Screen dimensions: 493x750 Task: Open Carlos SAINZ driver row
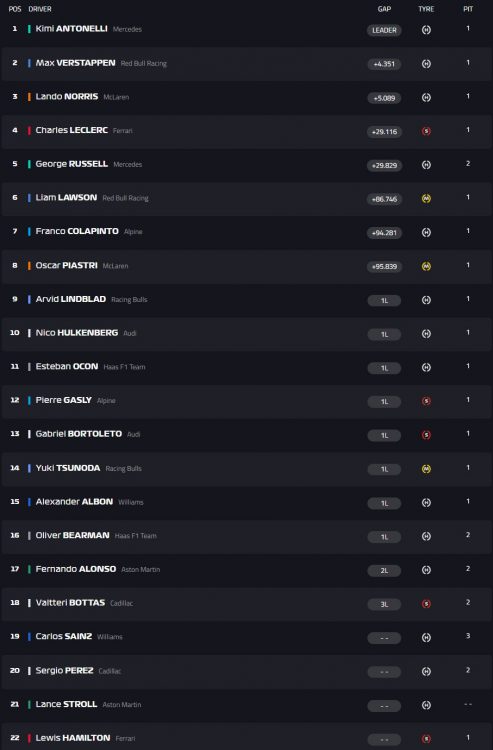[x=247, y=637]
